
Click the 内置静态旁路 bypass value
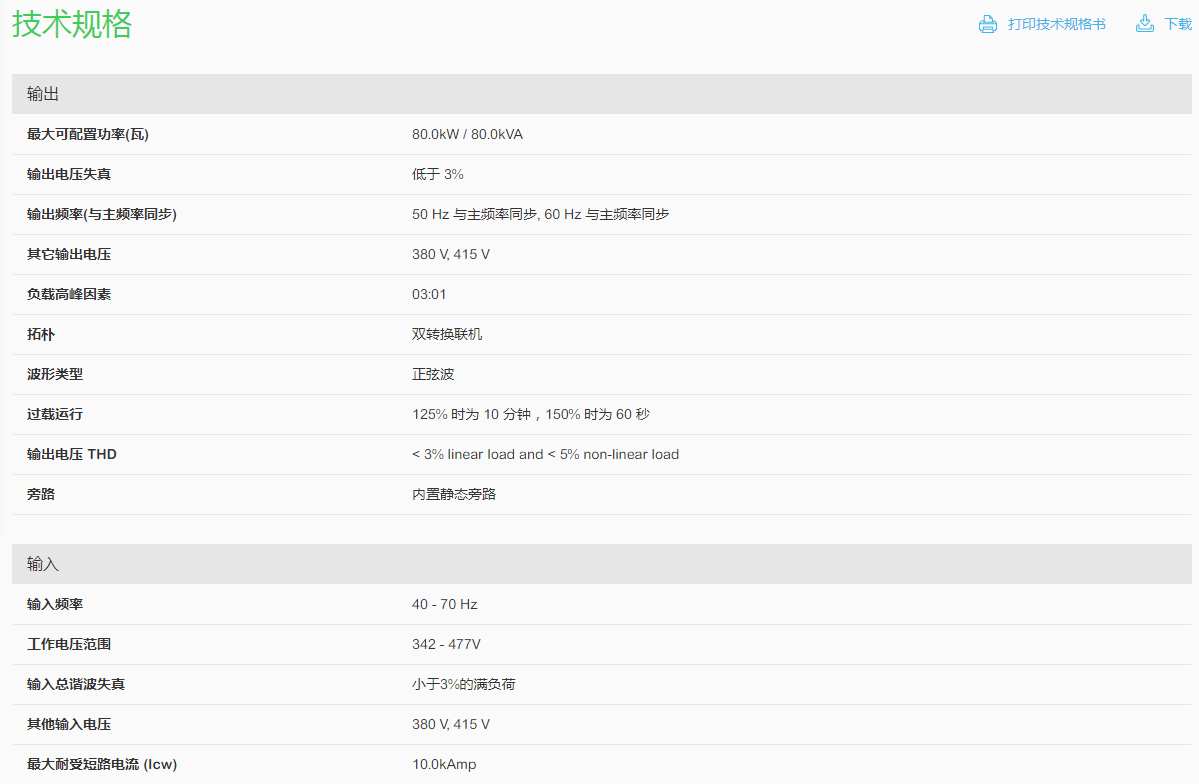pos(454,494)
